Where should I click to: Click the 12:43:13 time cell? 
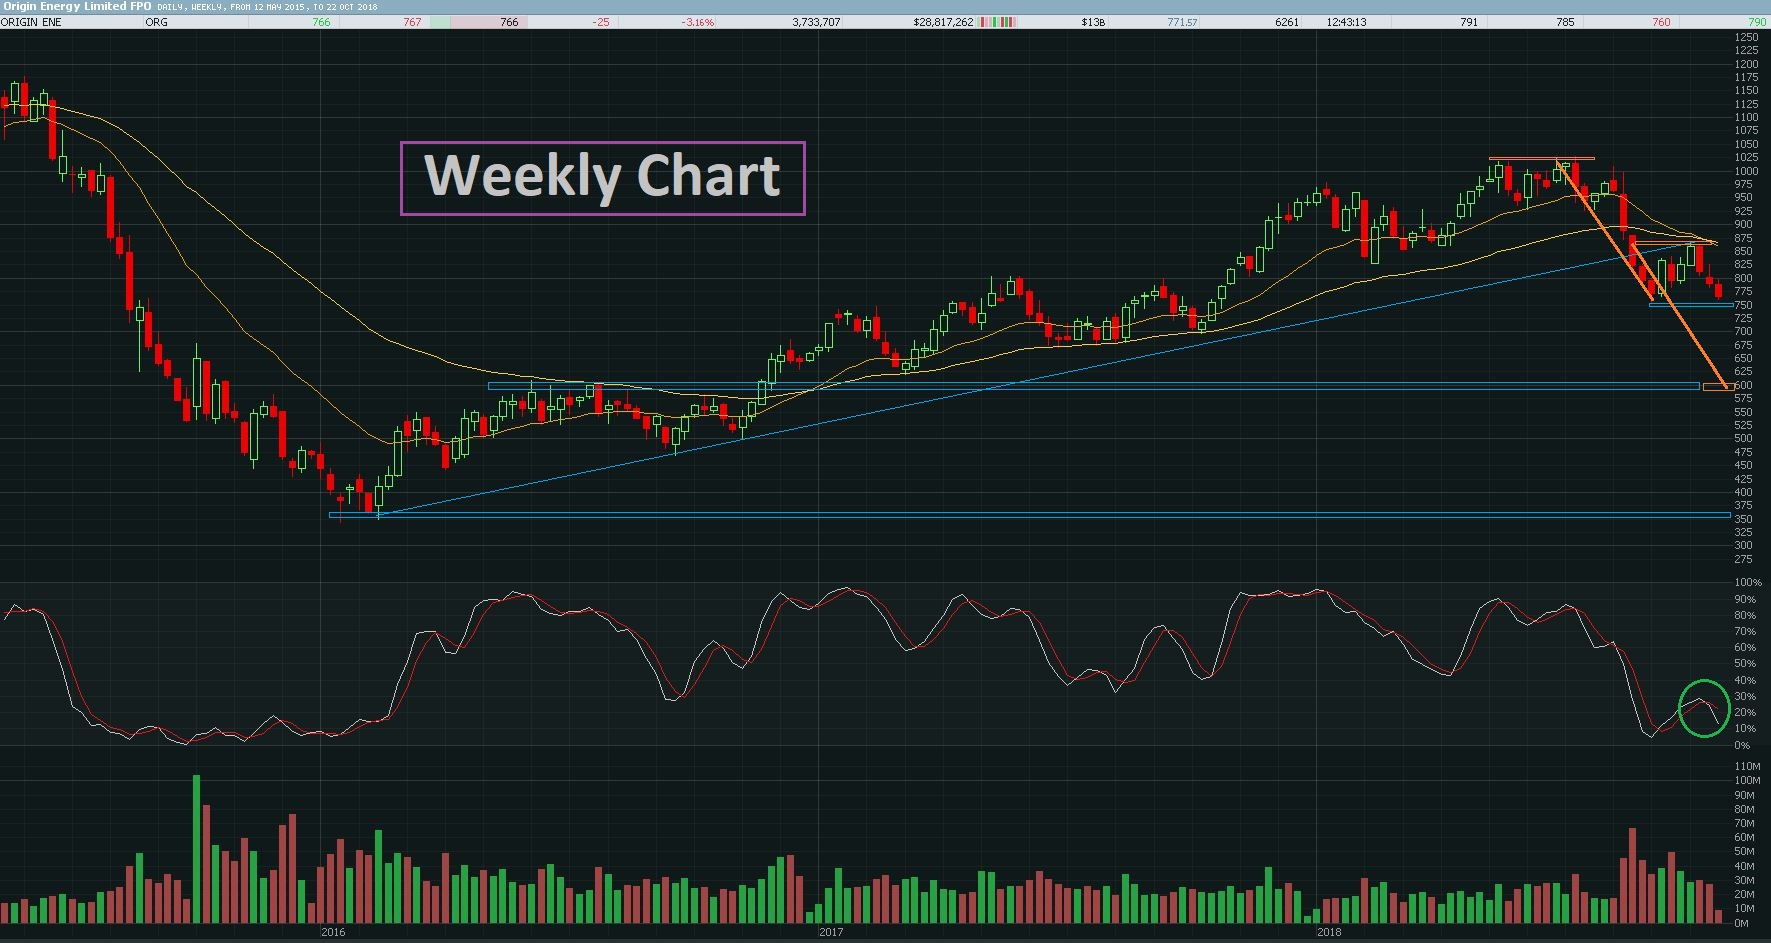coord(1346,22)
